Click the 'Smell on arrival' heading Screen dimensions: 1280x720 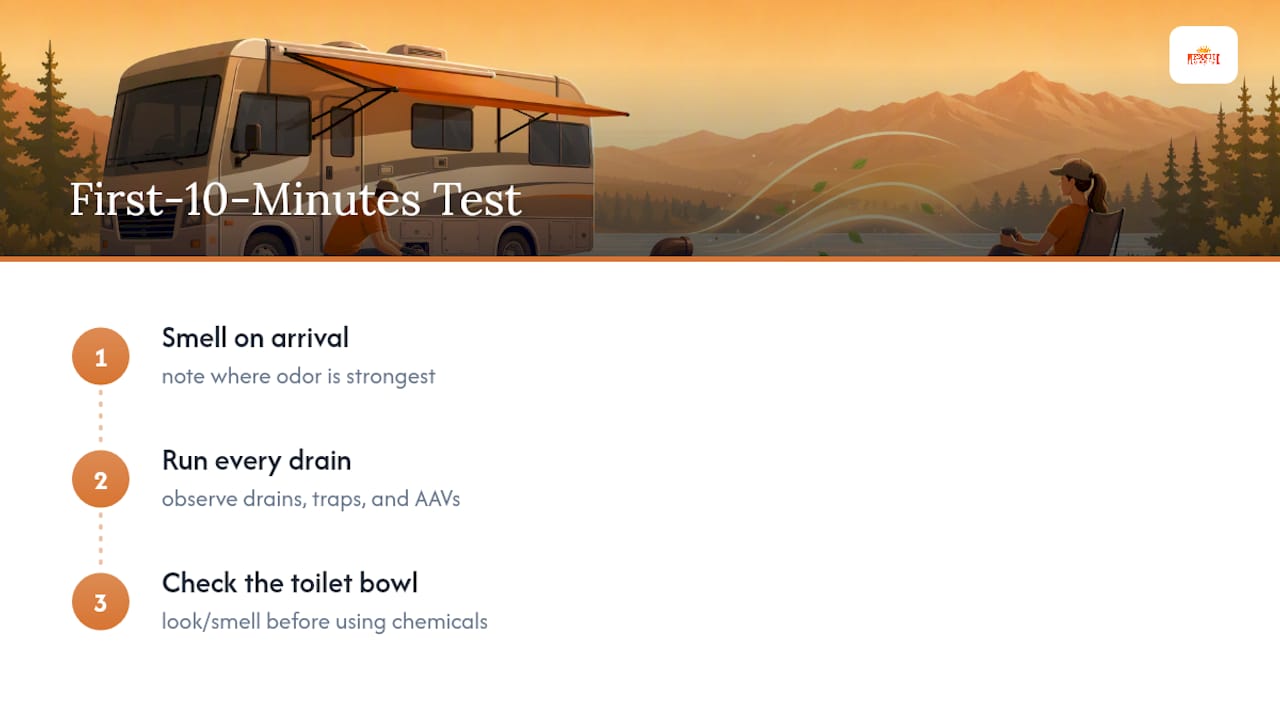(x=255, y=338)
